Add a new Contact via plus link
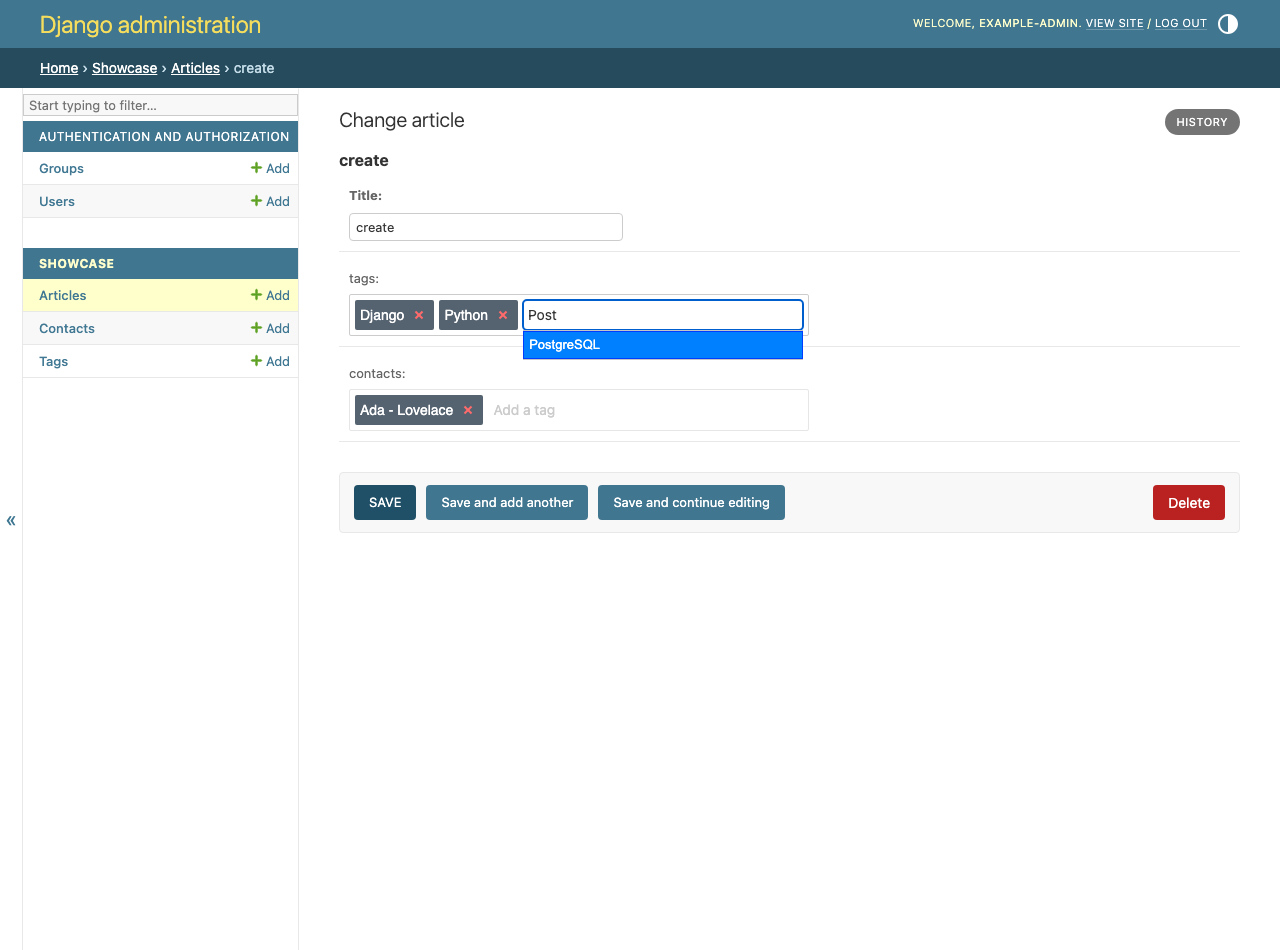The image size is (1280, 950). point(270,328)
